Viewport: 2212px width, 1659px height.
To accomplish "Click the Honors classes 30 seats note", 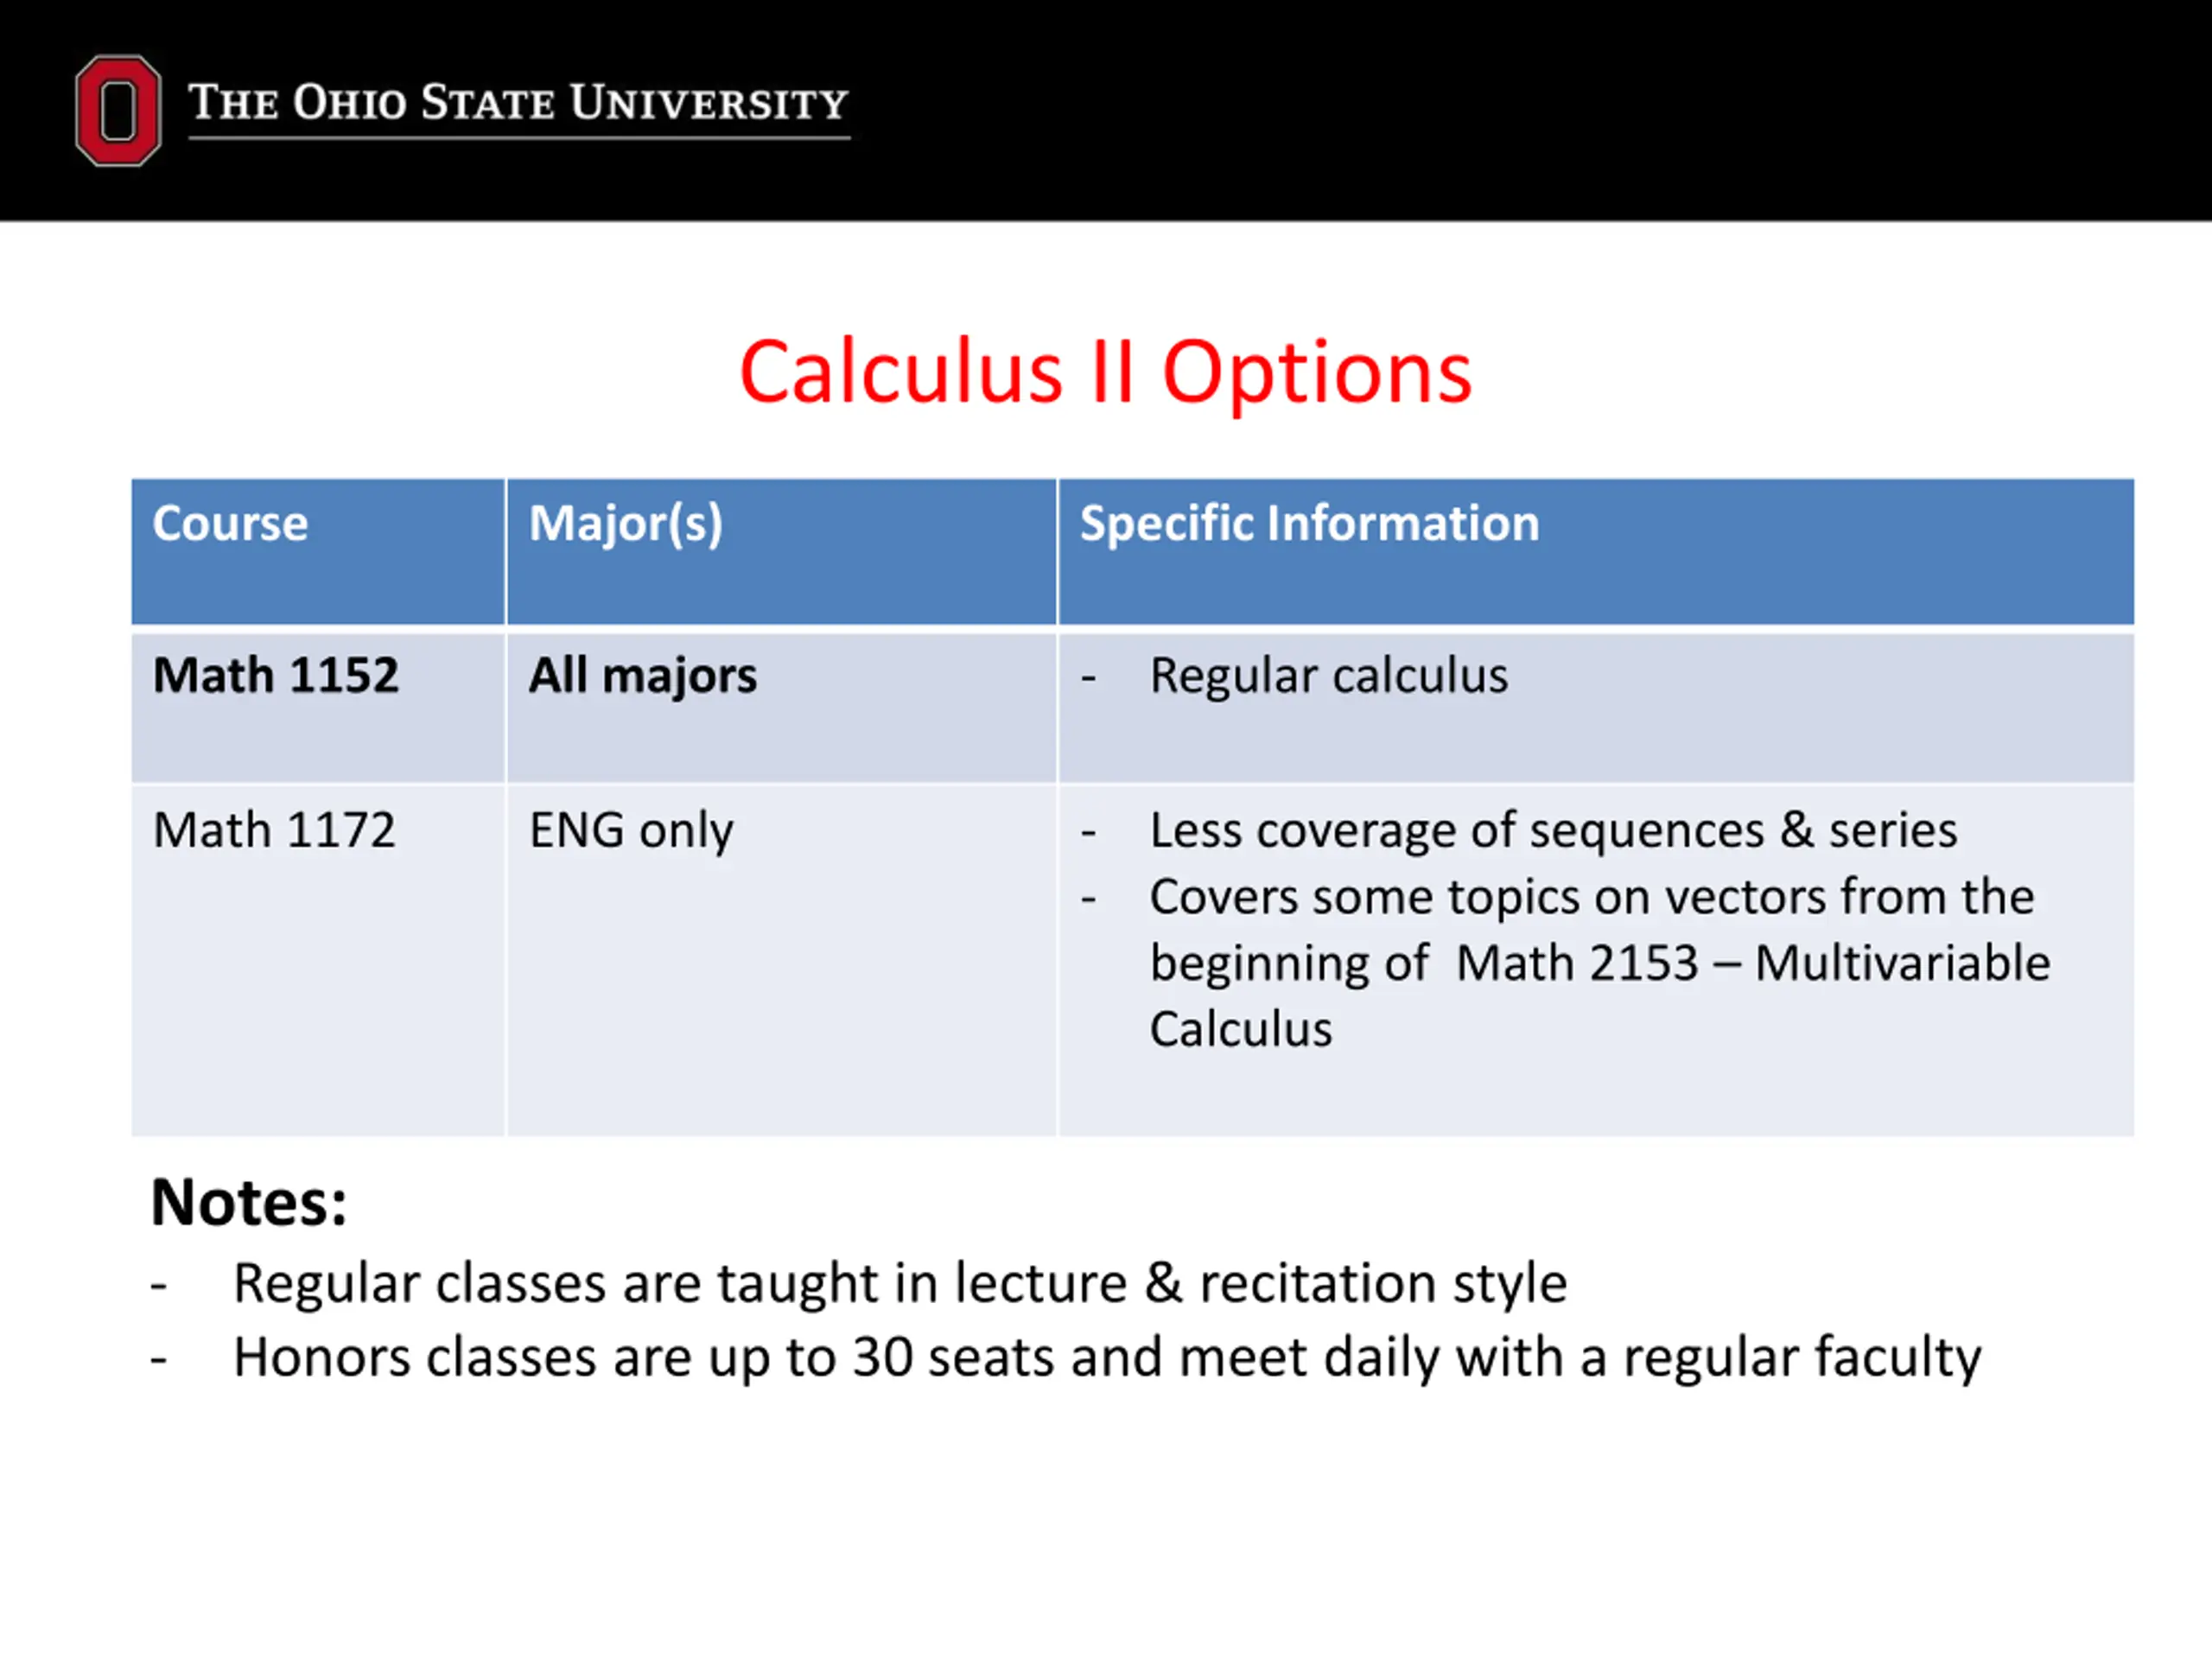I will click(1106, 1357).
